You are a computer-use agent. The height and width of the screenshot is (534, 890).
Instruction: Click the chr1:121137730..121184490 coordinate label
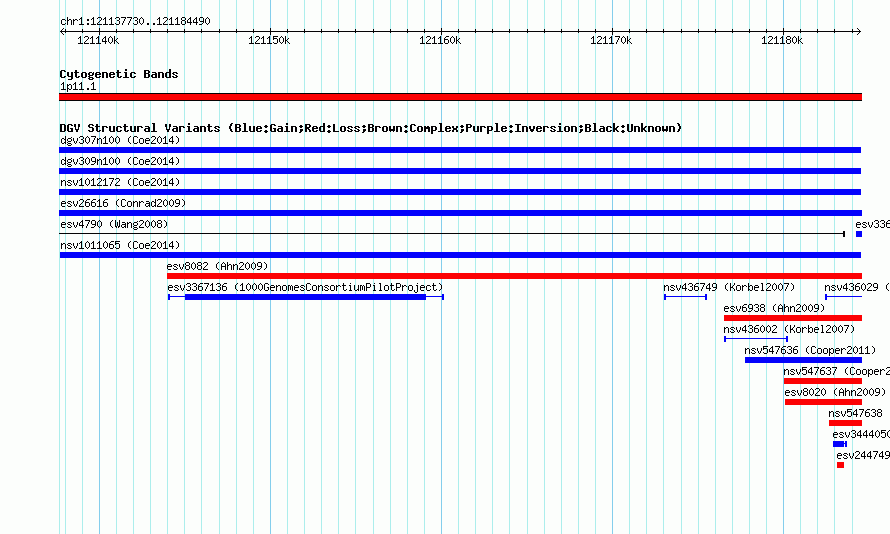135,21
